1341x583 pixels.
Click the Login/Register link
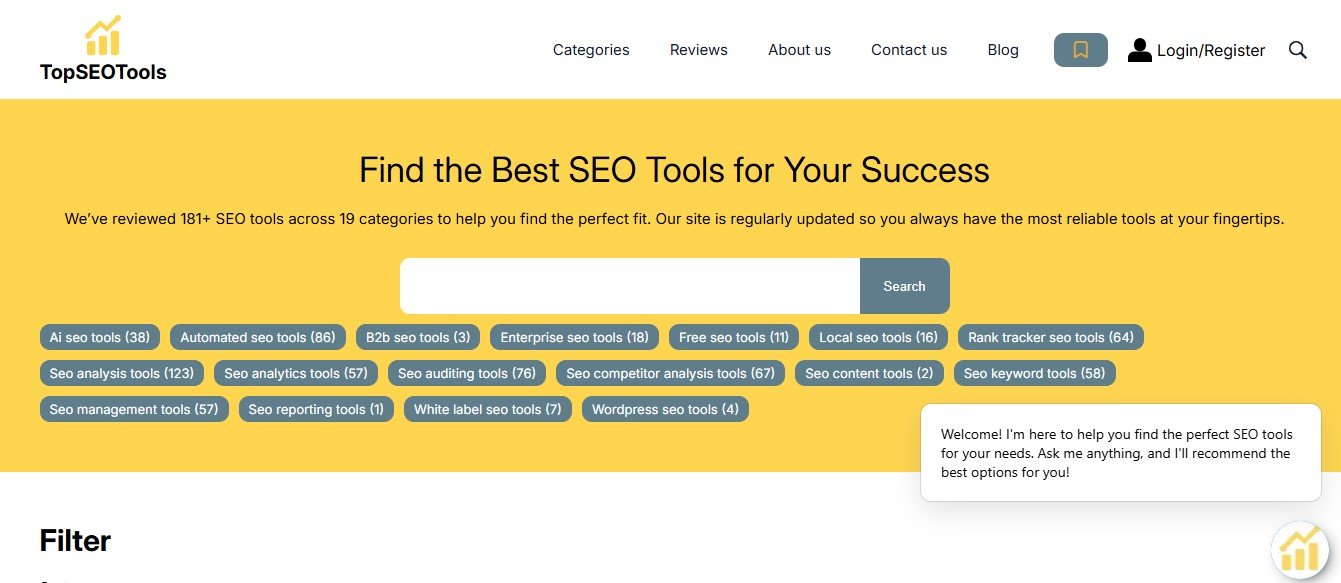tap(1210, 50)
